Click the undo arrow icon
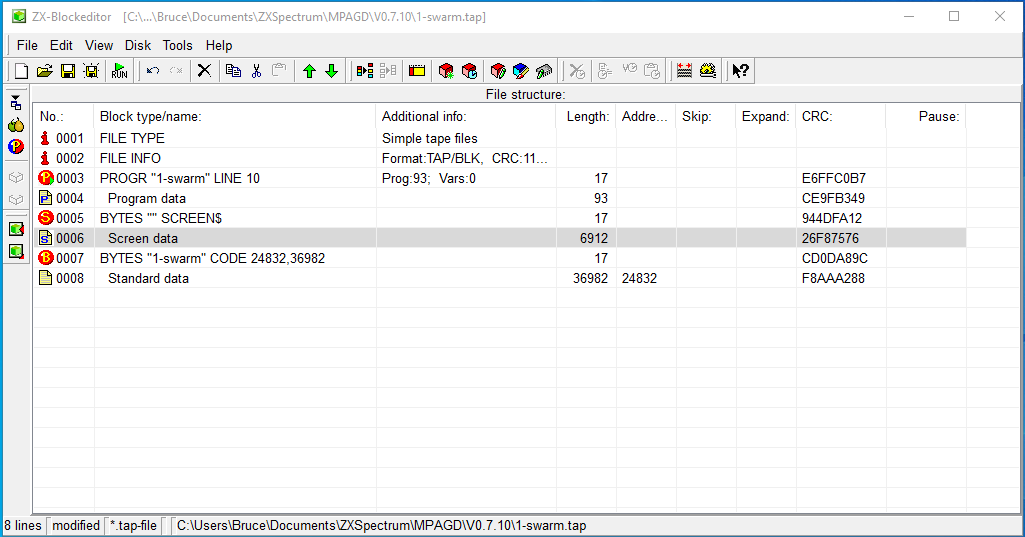The height and width of the screenshot is (537, 1025). pyautogui.click(x=153, y=71)
